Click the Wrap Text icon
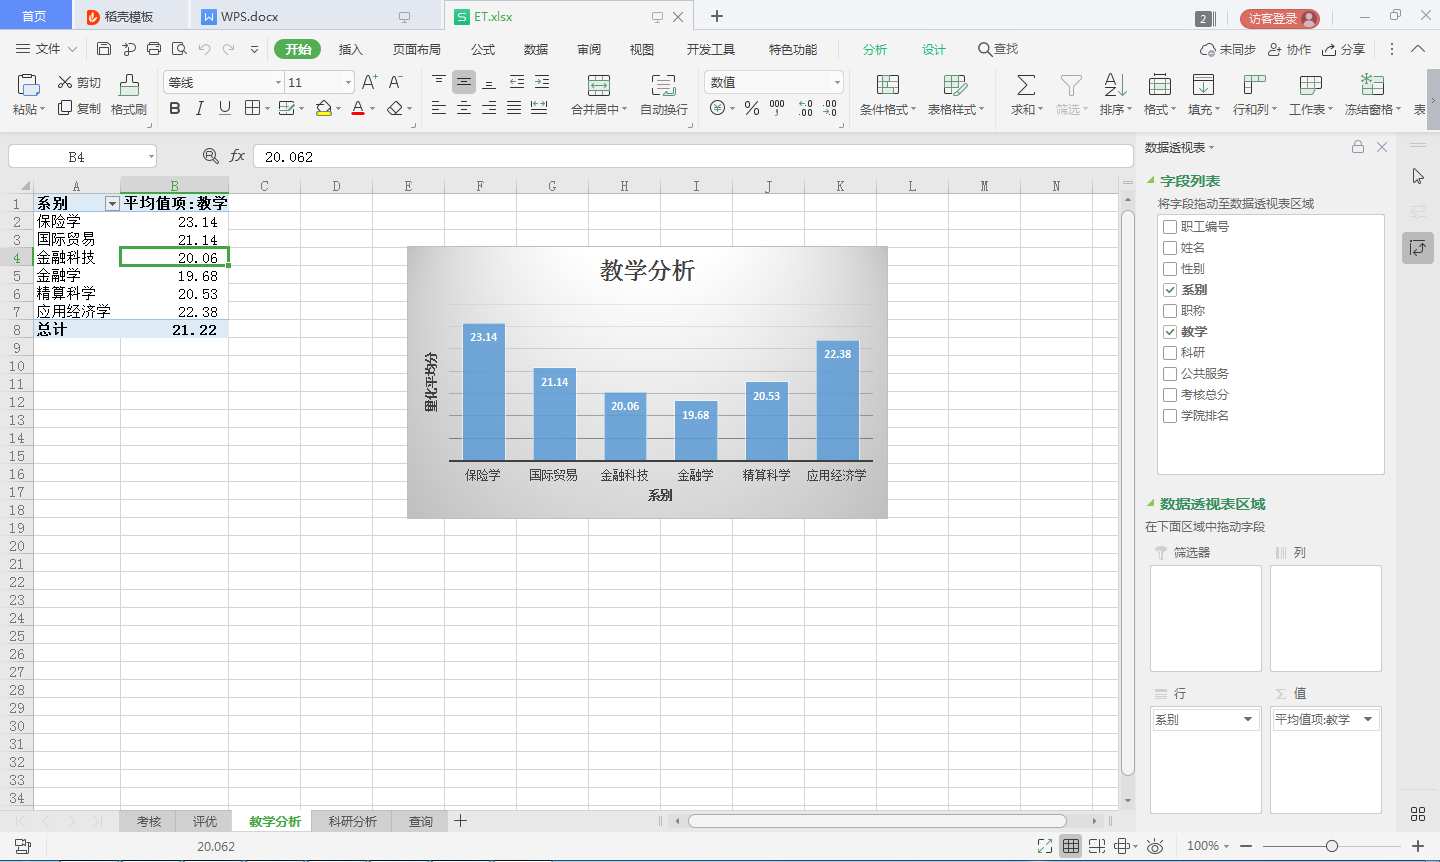The width and height of the screenshot is (1440, 862). (663, 85)
